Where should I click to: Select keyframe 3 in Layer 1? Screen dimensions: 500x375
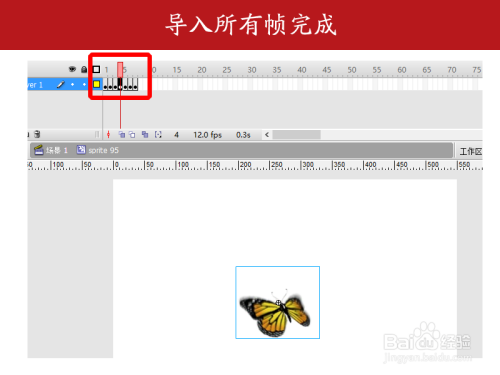pyautogui.click(x=115, y=84)
